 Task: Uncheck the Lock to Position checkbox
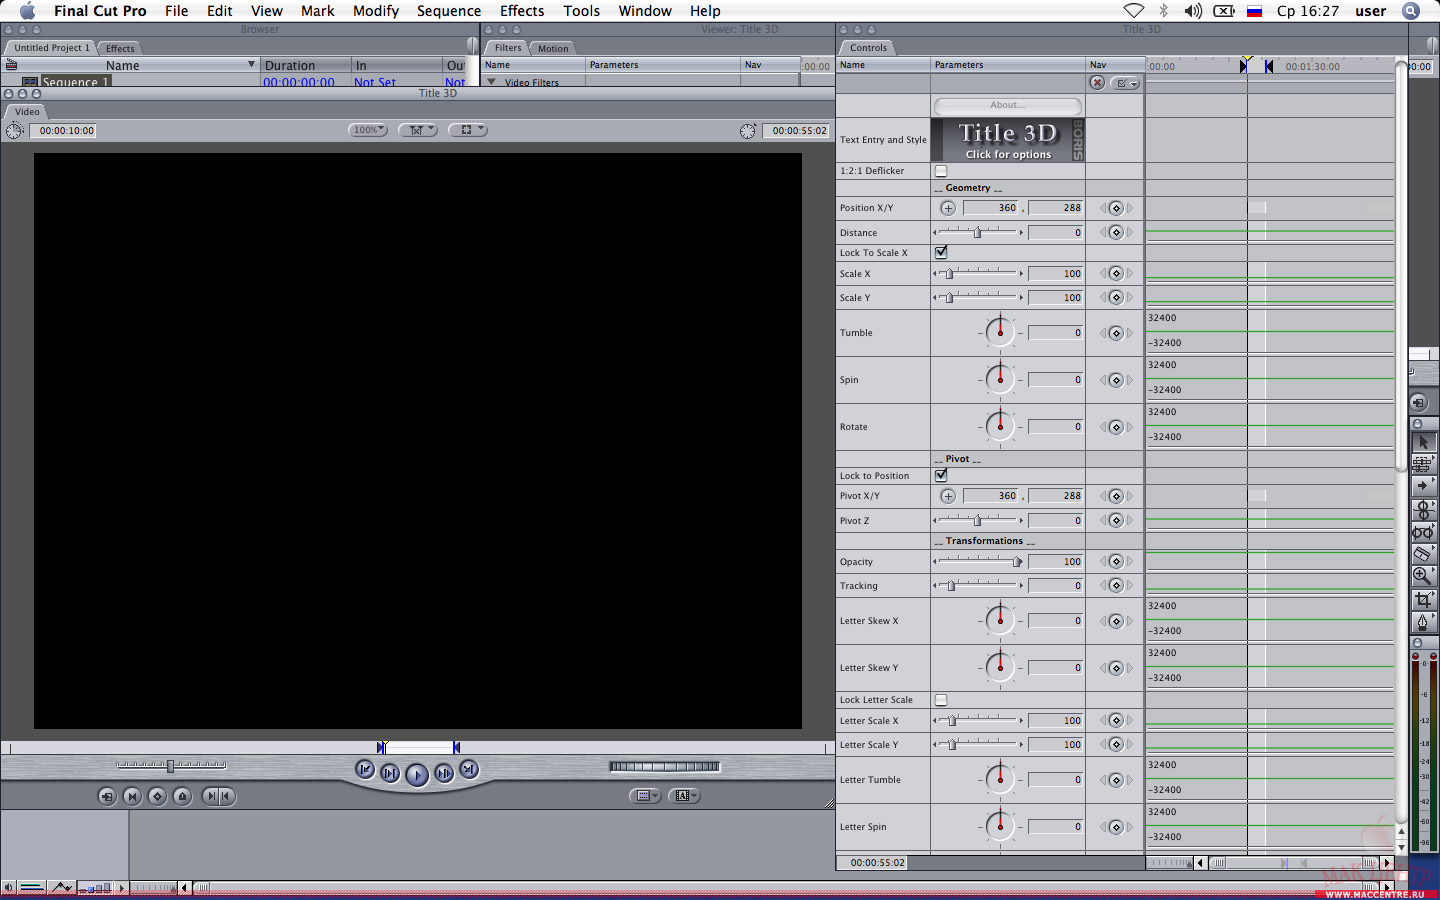coord(941,475)
